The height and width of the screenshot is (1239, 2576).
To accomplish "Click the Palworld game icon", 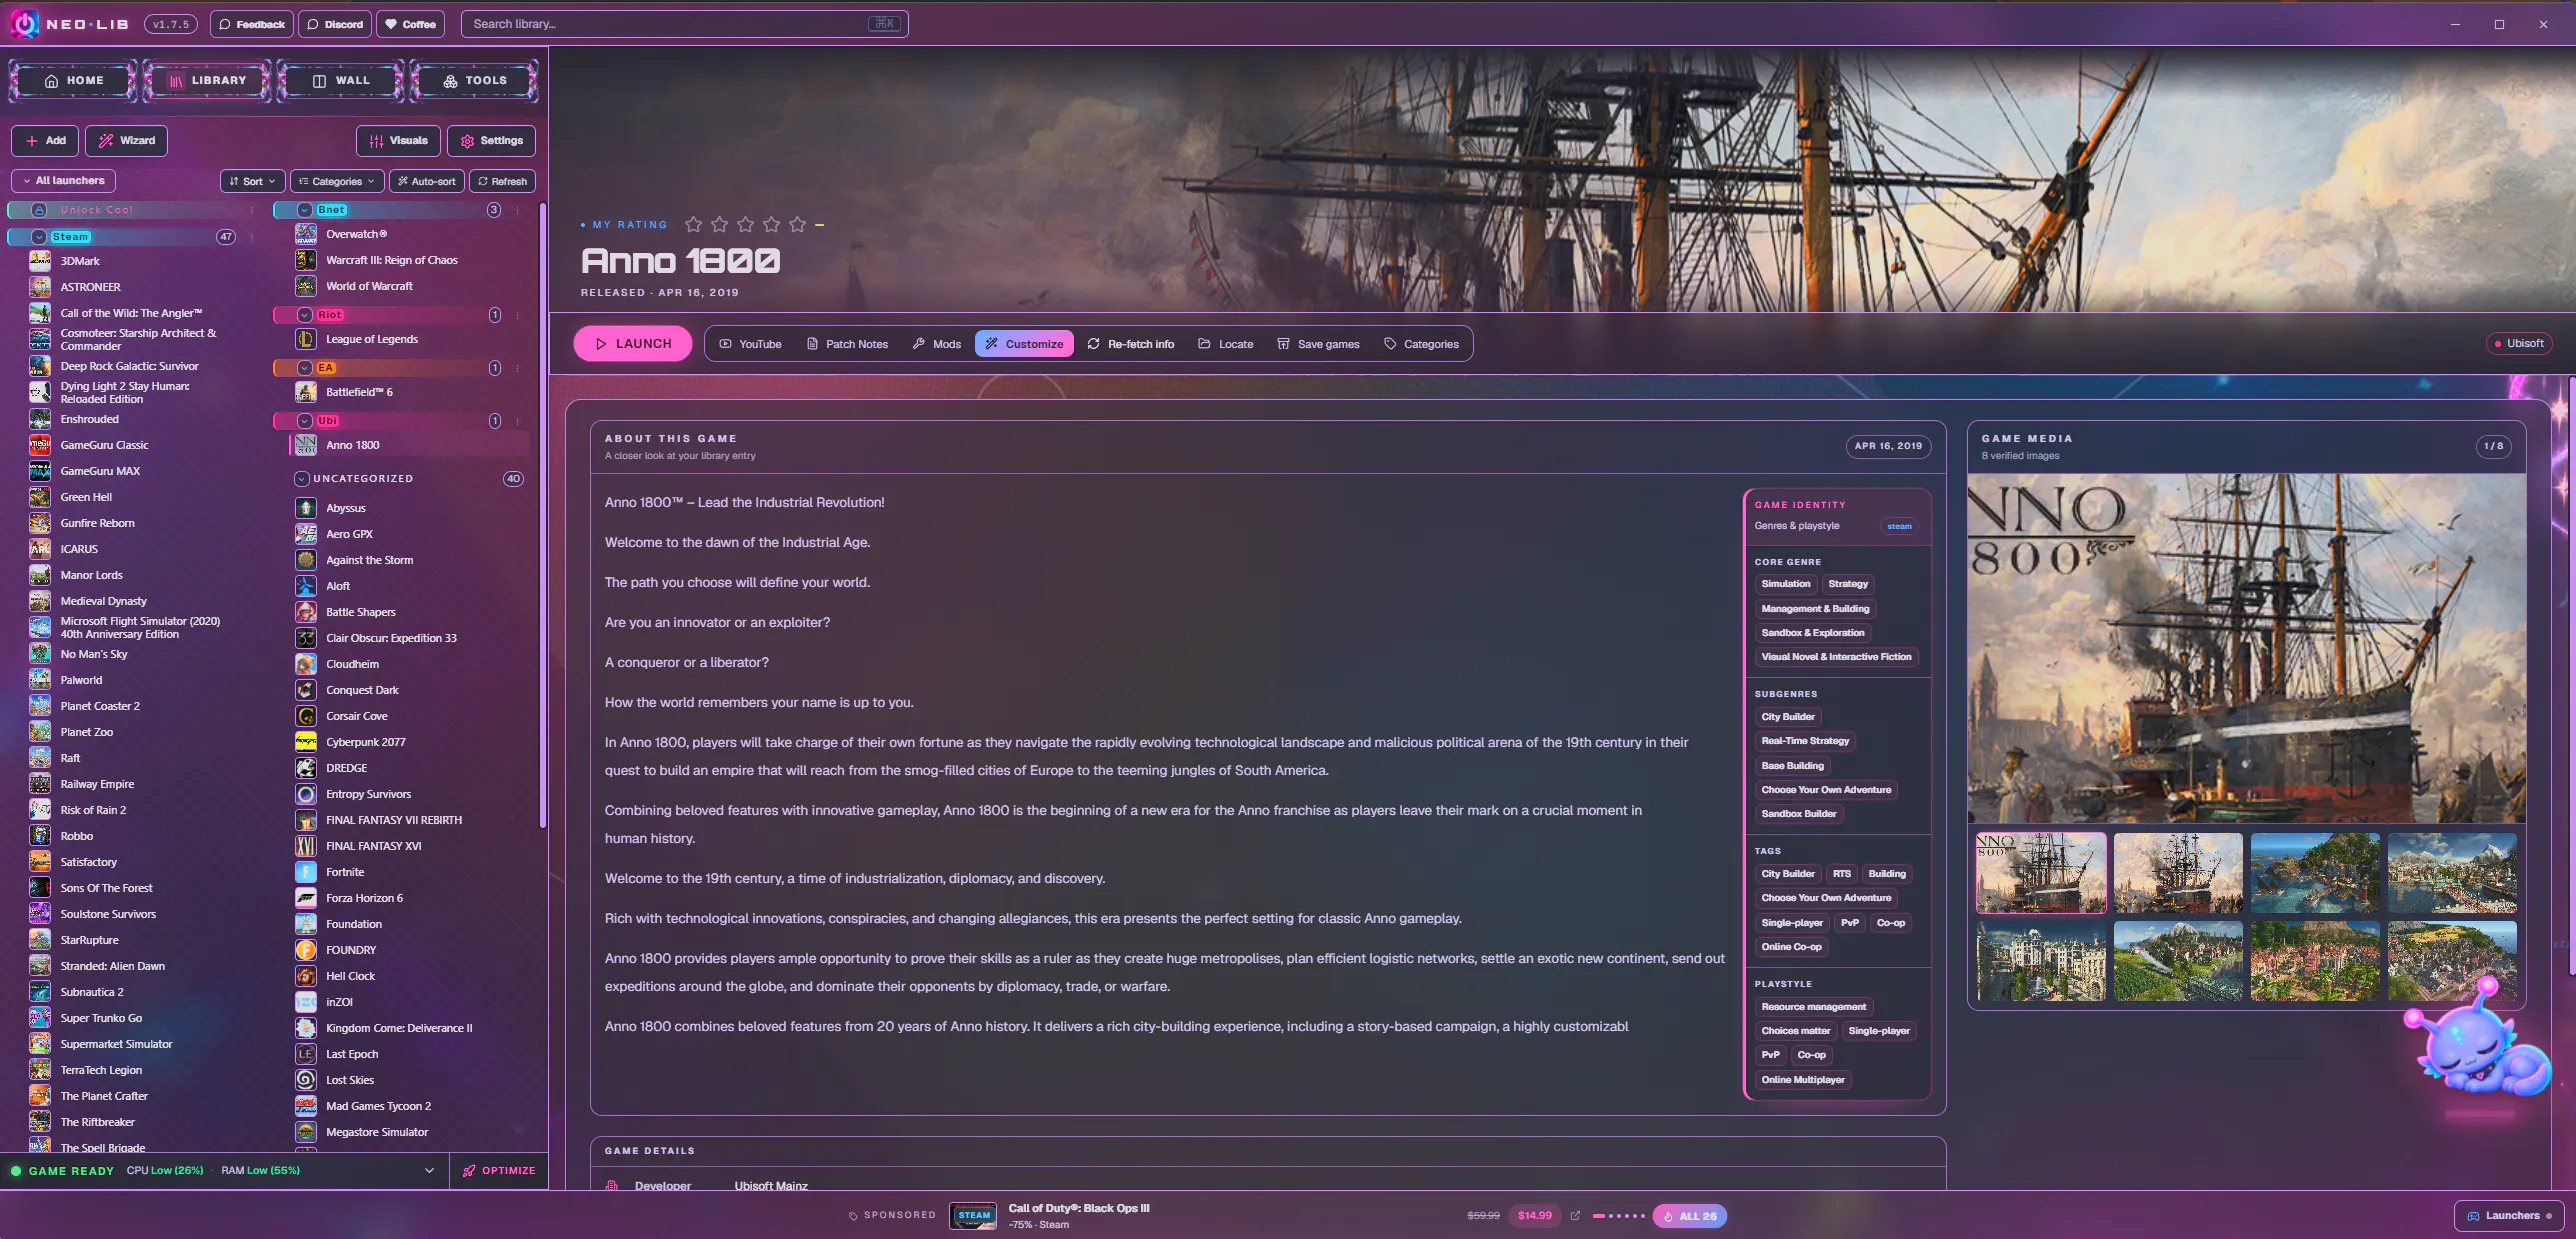I will 40,680.
